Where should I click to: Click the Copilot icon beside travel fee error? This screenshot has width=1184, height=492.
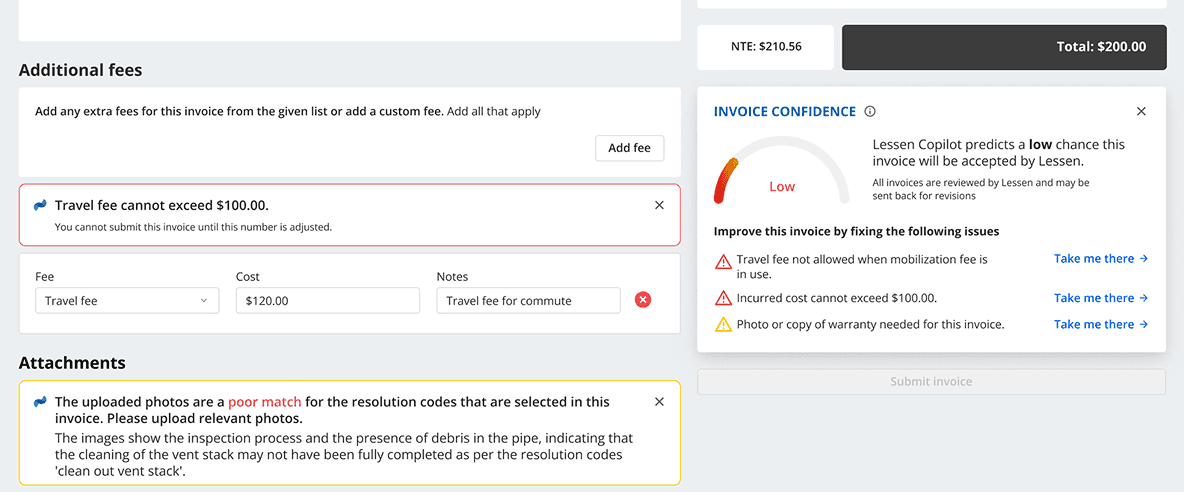(40, 205)
